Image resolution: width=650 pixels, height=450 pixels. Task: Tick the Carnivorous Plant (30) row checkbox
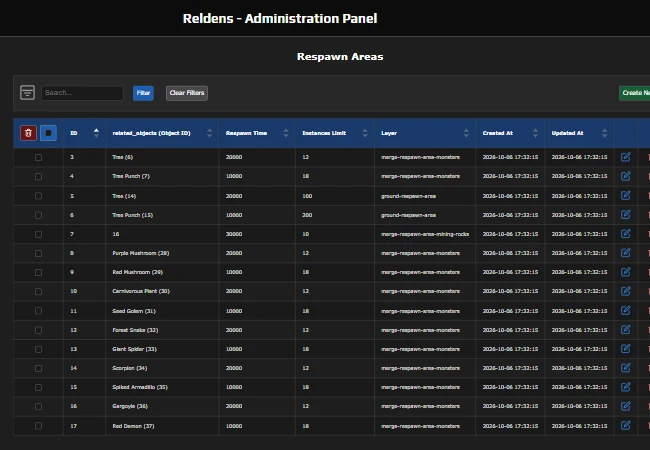click(x=38, y=292)
